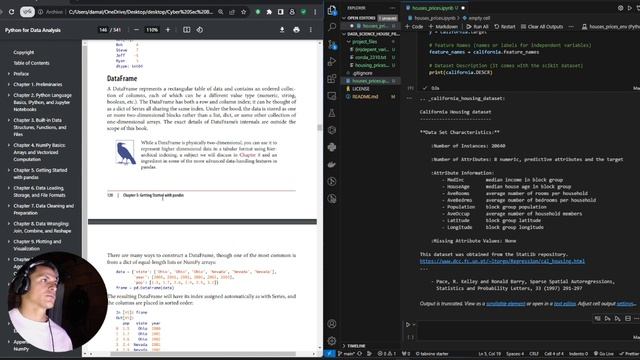Zoom in on the PDF with the plus button

tap(168, 30)
